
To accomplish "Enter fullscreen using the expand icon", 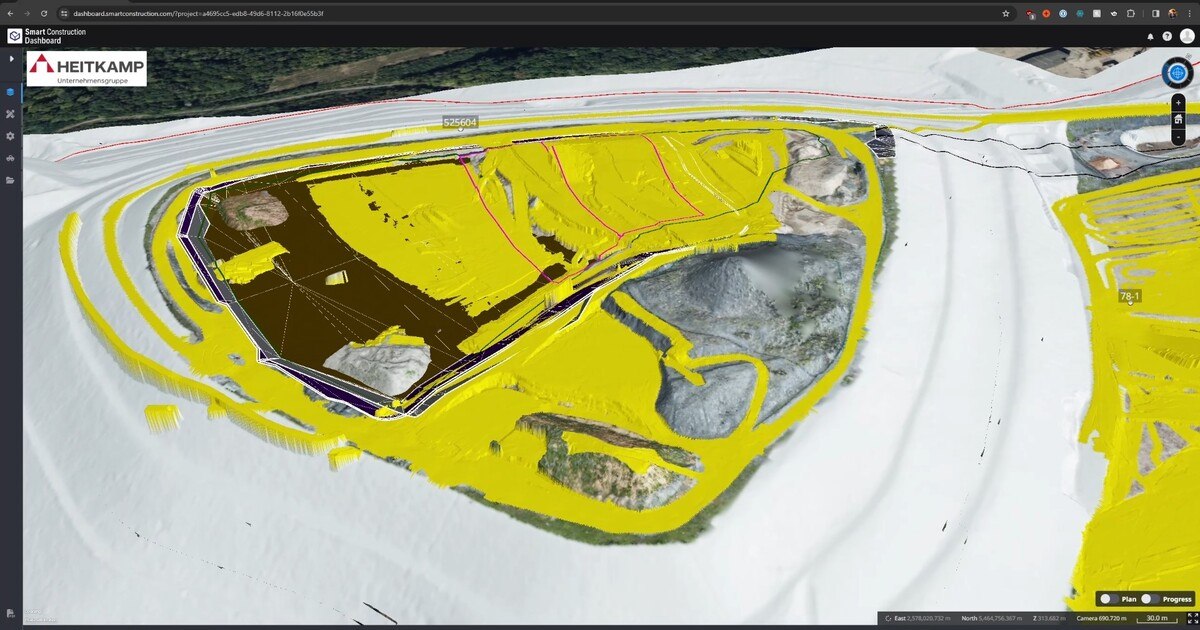I will (1192, 619).
